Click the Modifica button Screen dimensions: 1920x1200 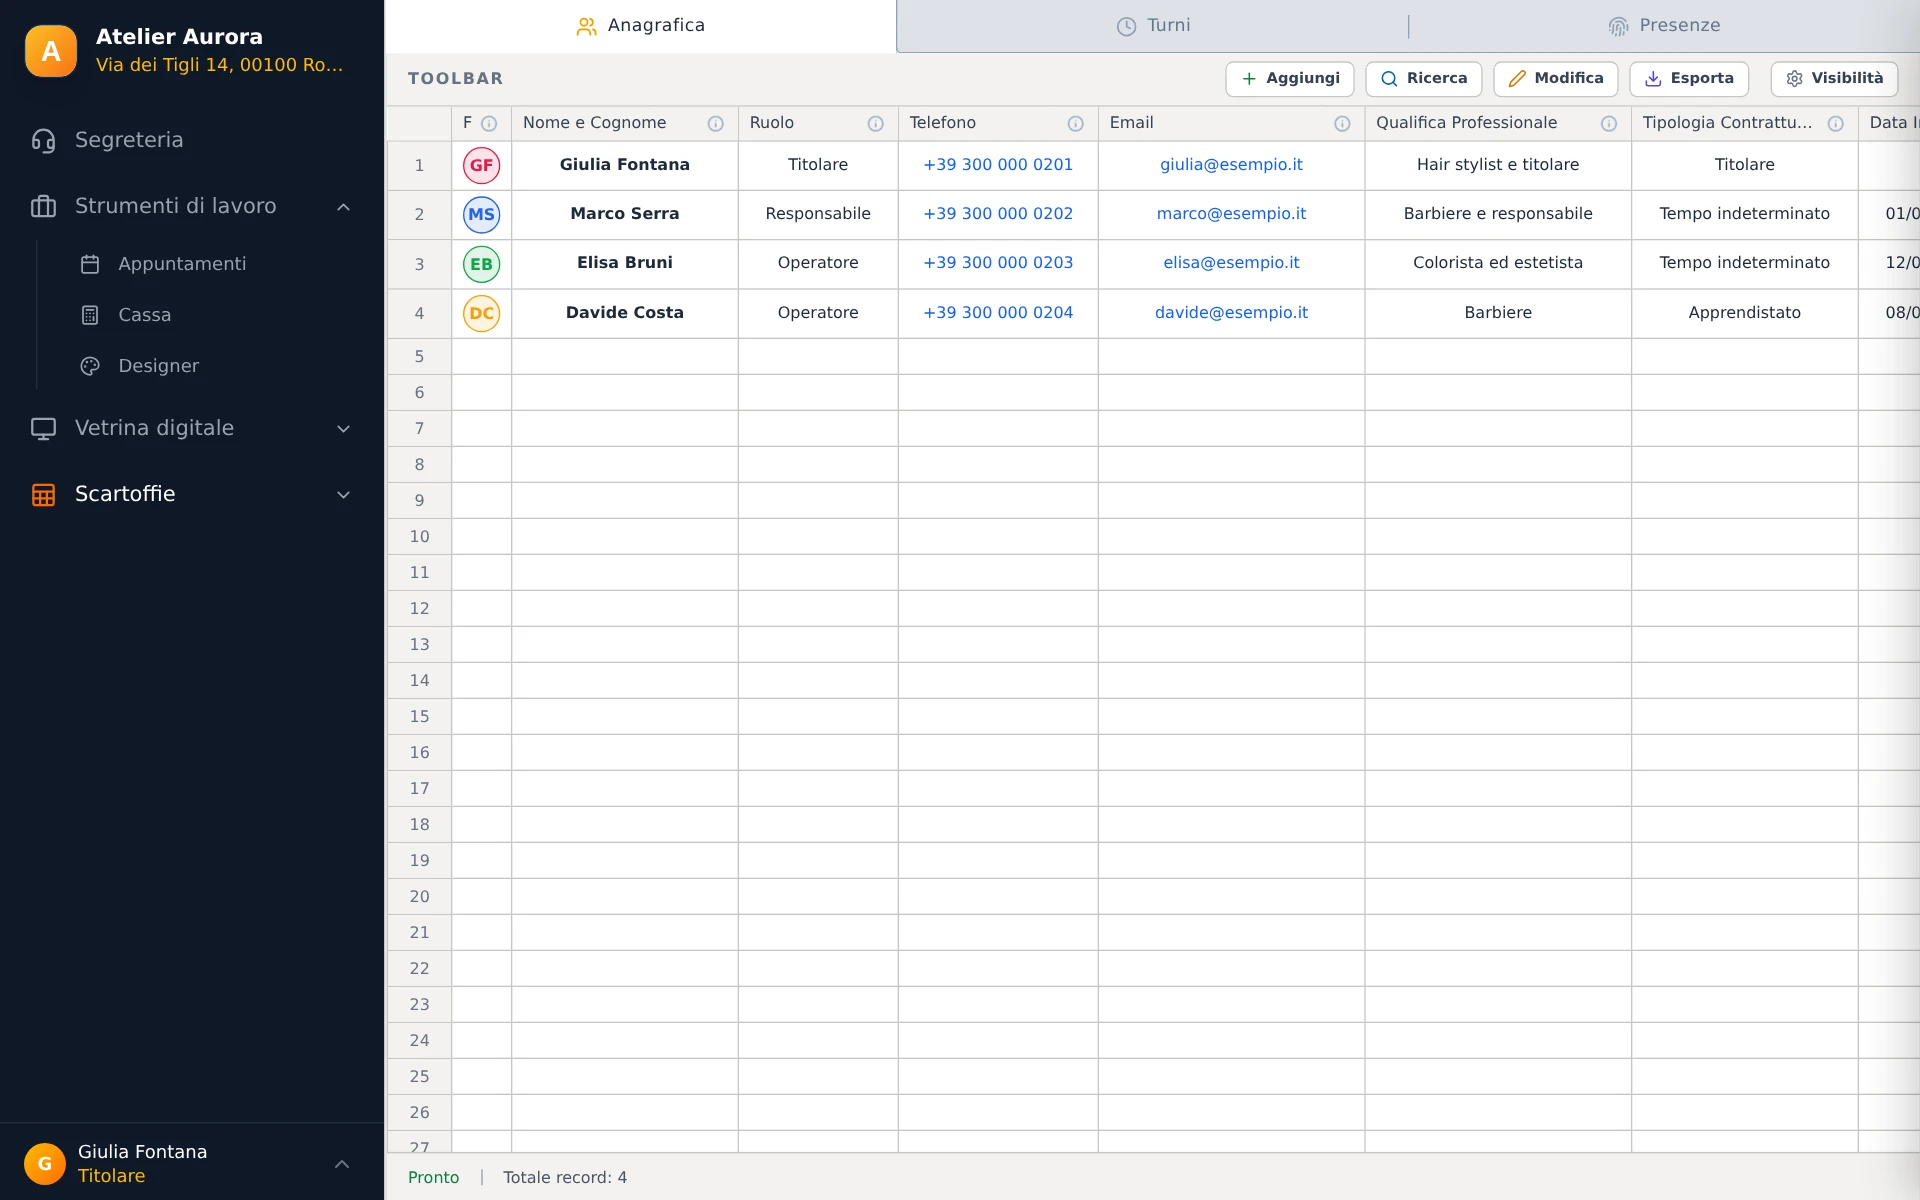[x=1556, y=79]
